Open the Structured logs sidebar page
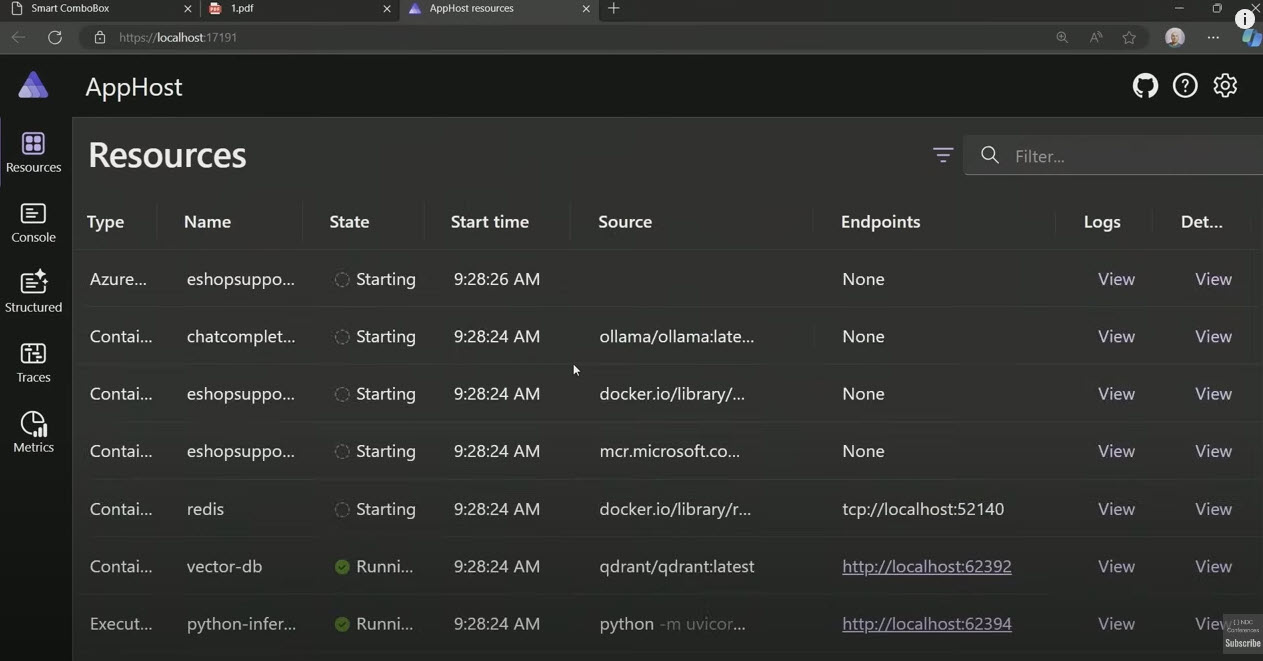Viewport: 1263px width, 661px height. pyautogui.click(x=33, y=292)
